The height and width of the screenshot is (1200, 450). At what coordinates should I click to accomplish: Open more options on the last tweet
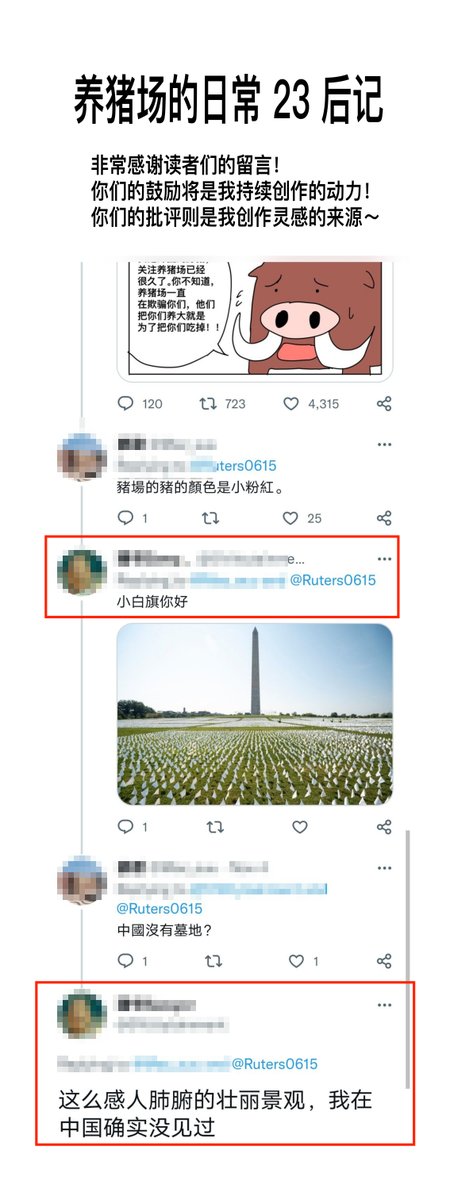384,1005
